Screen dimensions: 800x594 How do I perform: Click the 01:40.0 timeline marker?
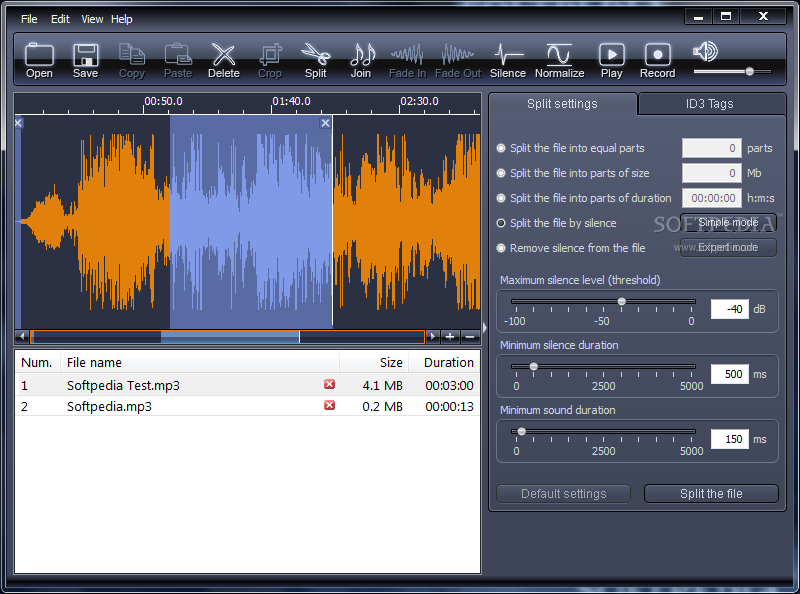point(291,101)
